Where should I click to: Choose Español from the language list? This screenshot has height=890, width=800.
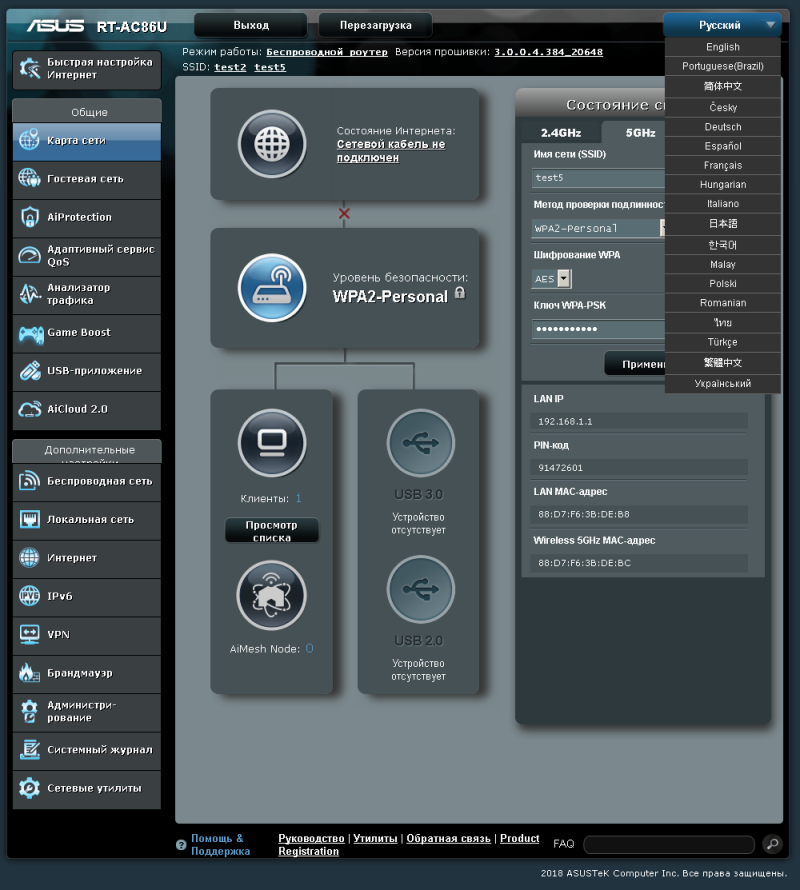coord(723,146)
